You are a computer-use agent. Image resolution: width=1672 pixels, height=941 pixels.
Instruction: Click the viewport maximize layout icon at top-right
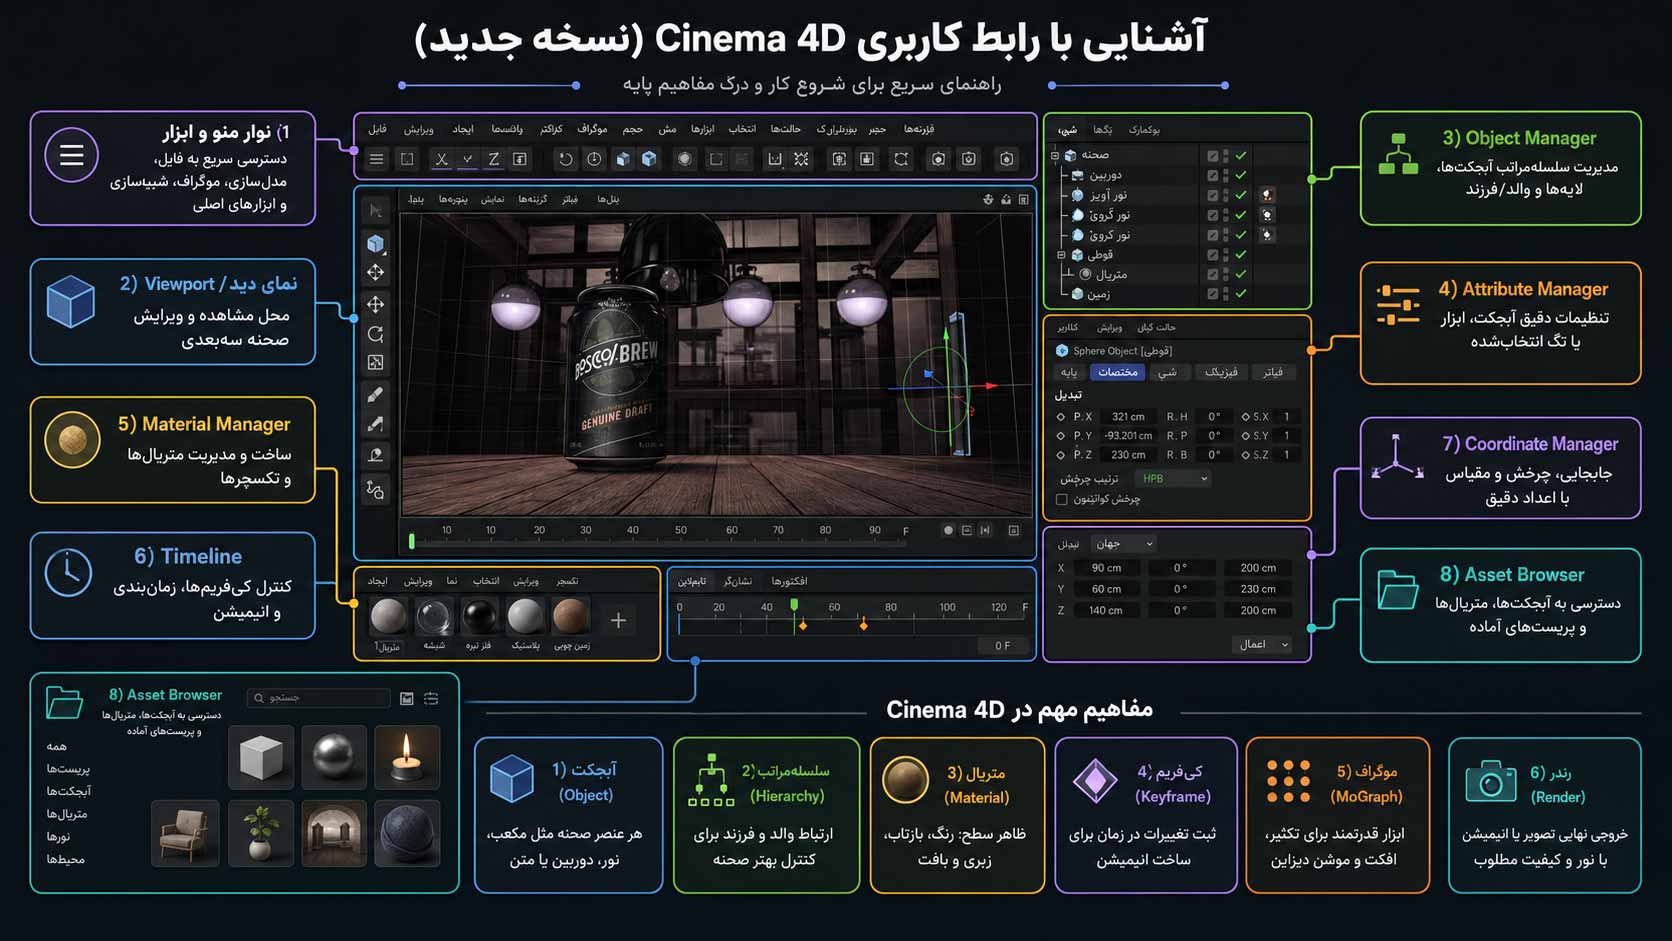[1024, 199]
